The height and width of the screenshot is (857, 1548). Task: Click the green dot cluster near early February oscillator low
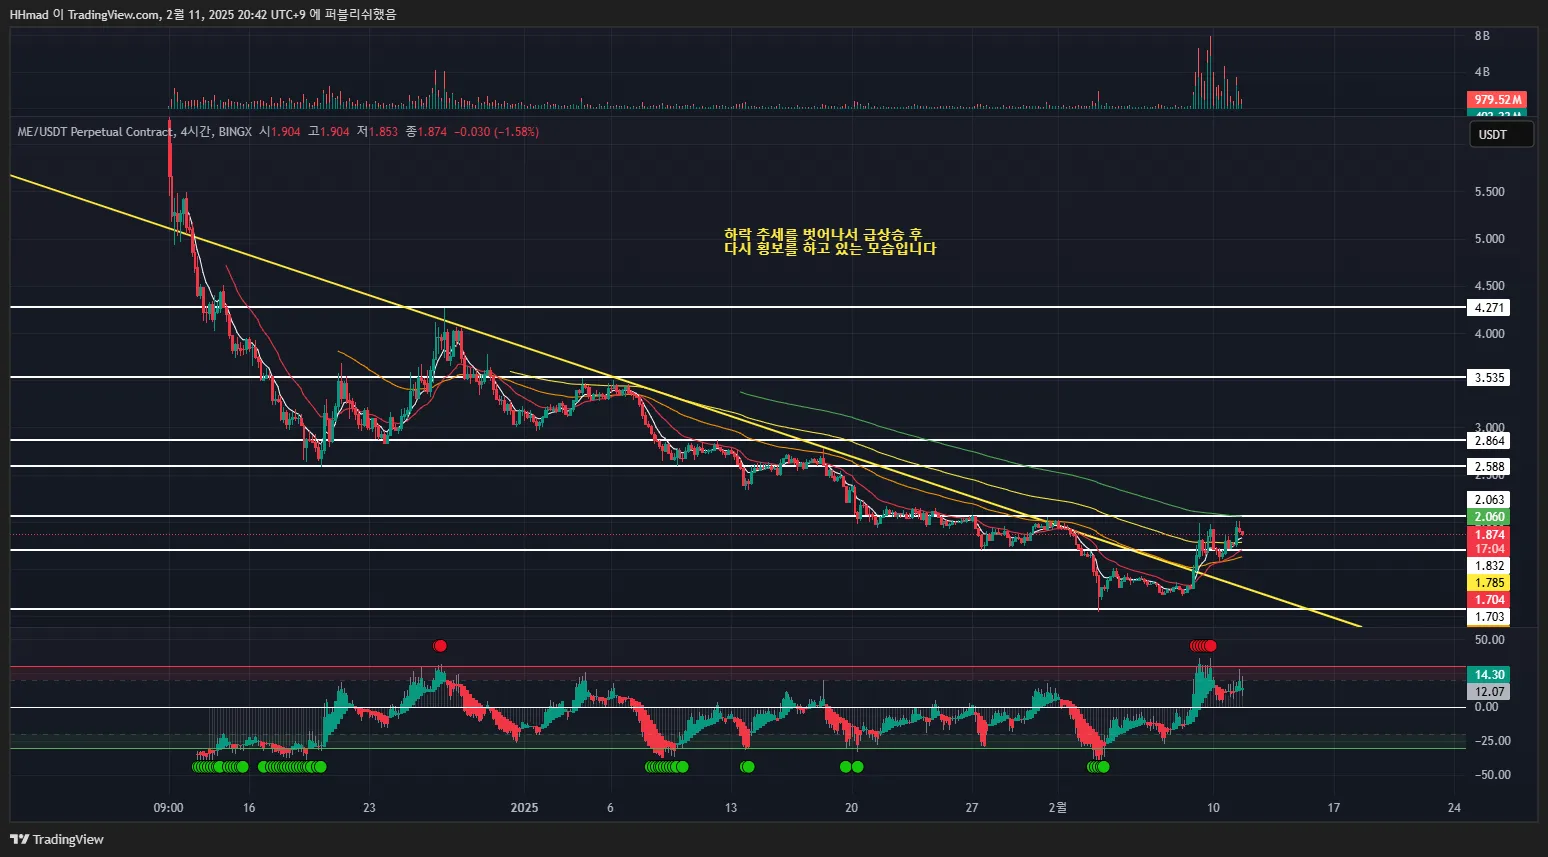[1098, 767]
